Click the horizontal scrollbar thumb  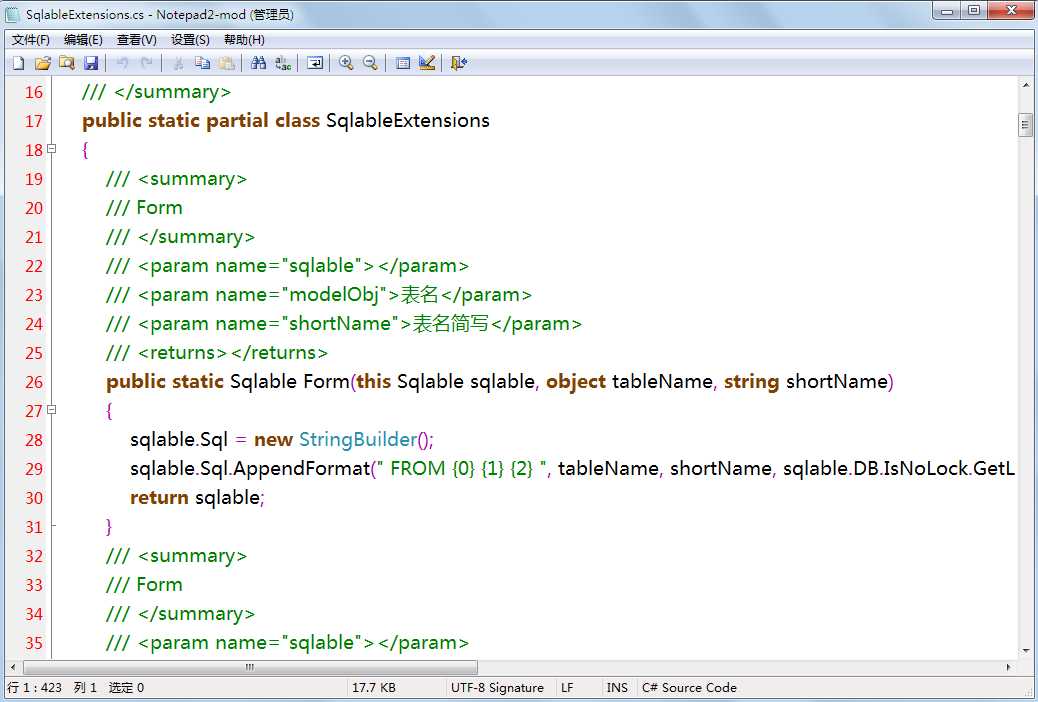250,667
